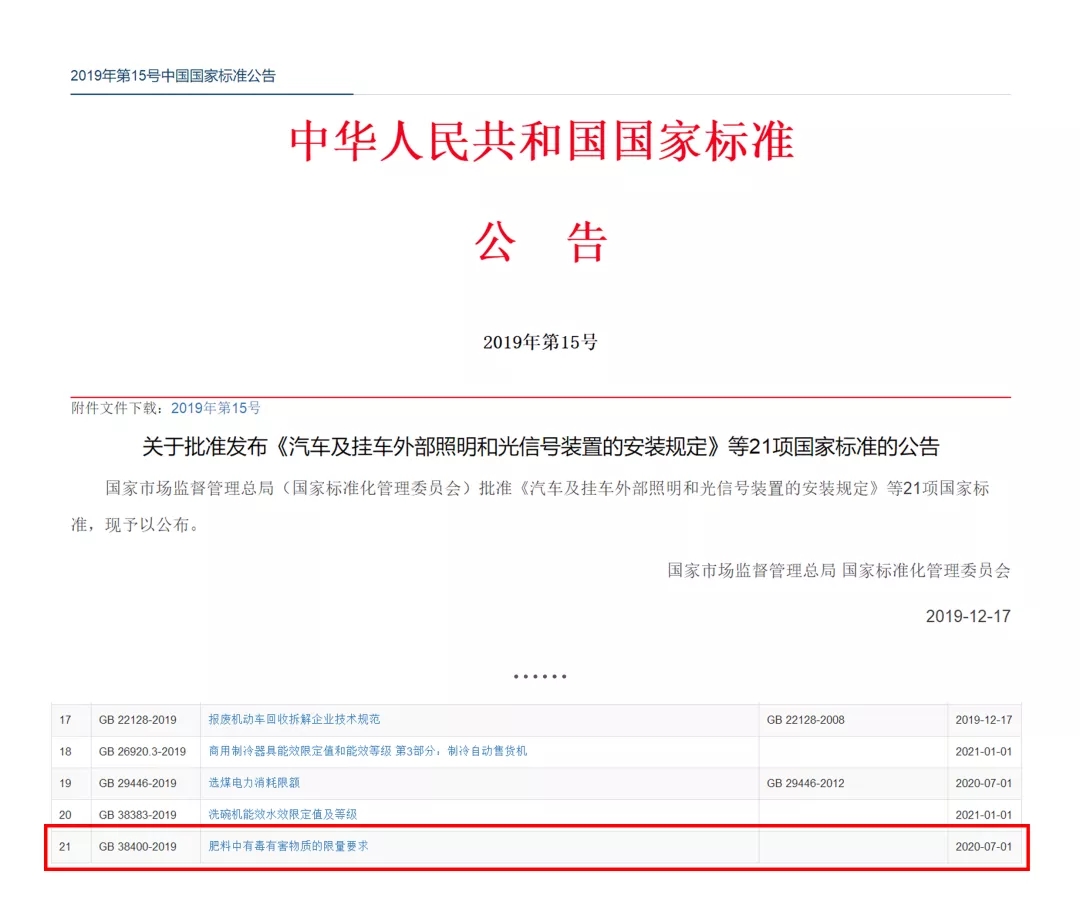Select the GB 38400-2019 standard number cell
The width and height of the screenshot is (1080, 898).
[137, 847]
